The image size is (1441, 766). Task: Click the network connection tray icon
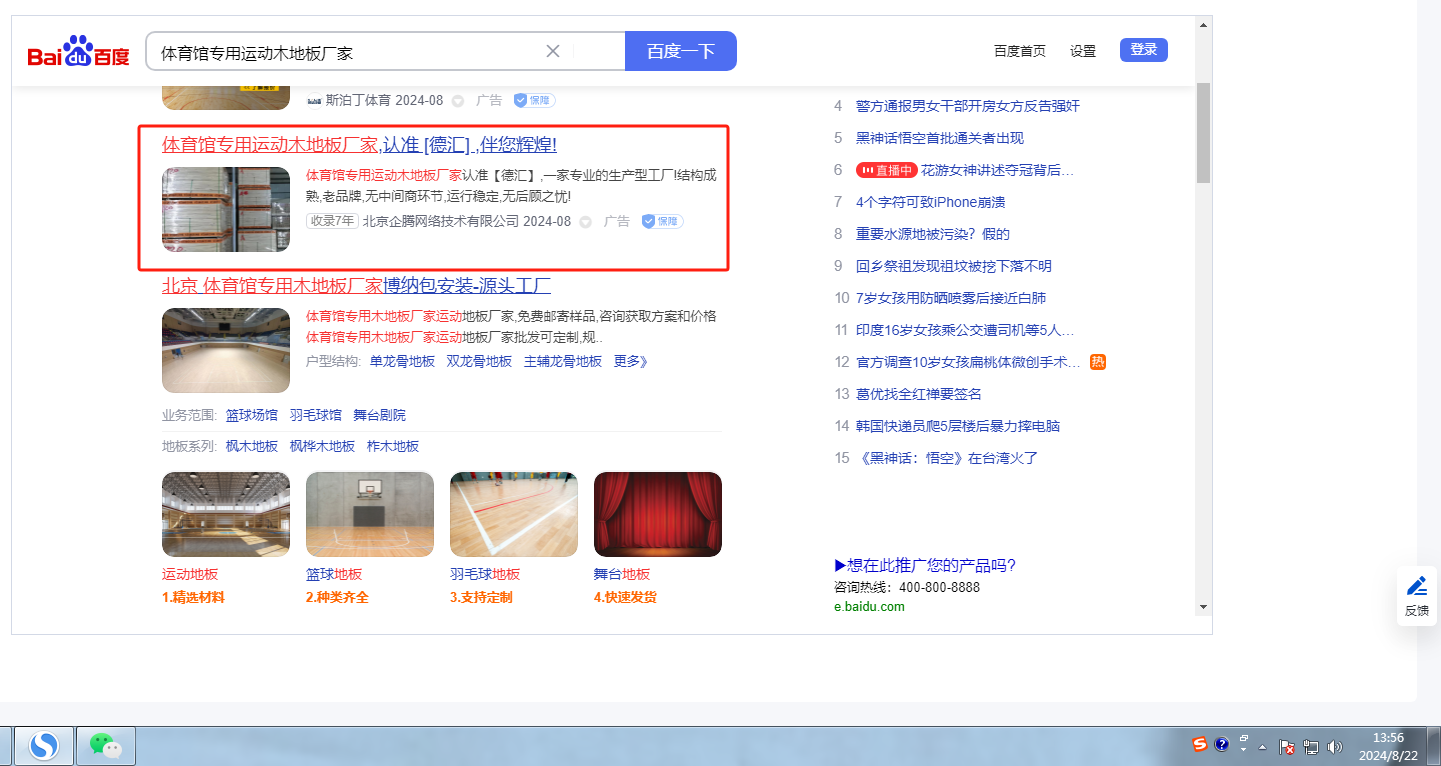(x=1311, y=746)
